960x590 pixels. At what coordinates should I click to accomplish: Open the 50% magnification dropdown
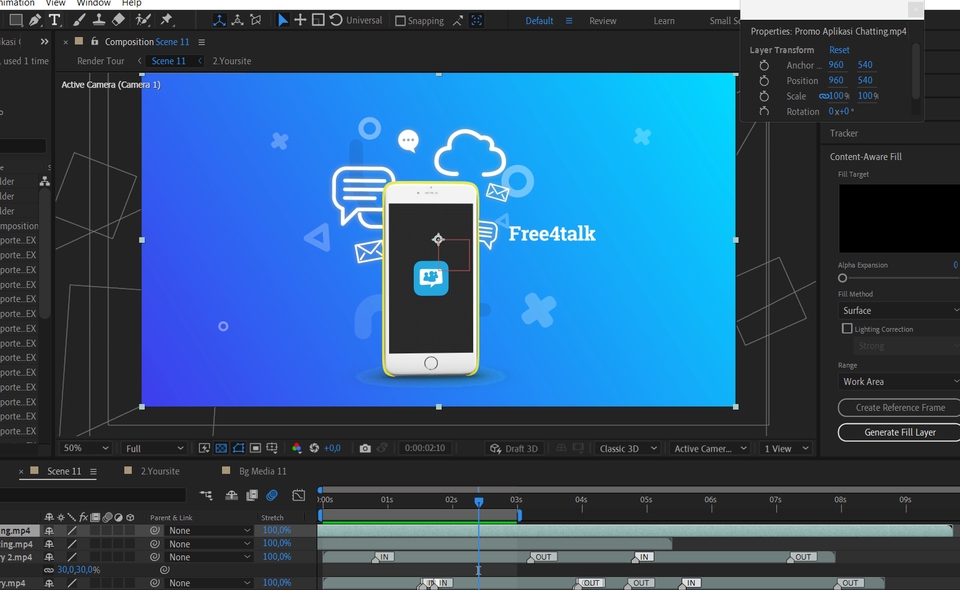point(85,448)
